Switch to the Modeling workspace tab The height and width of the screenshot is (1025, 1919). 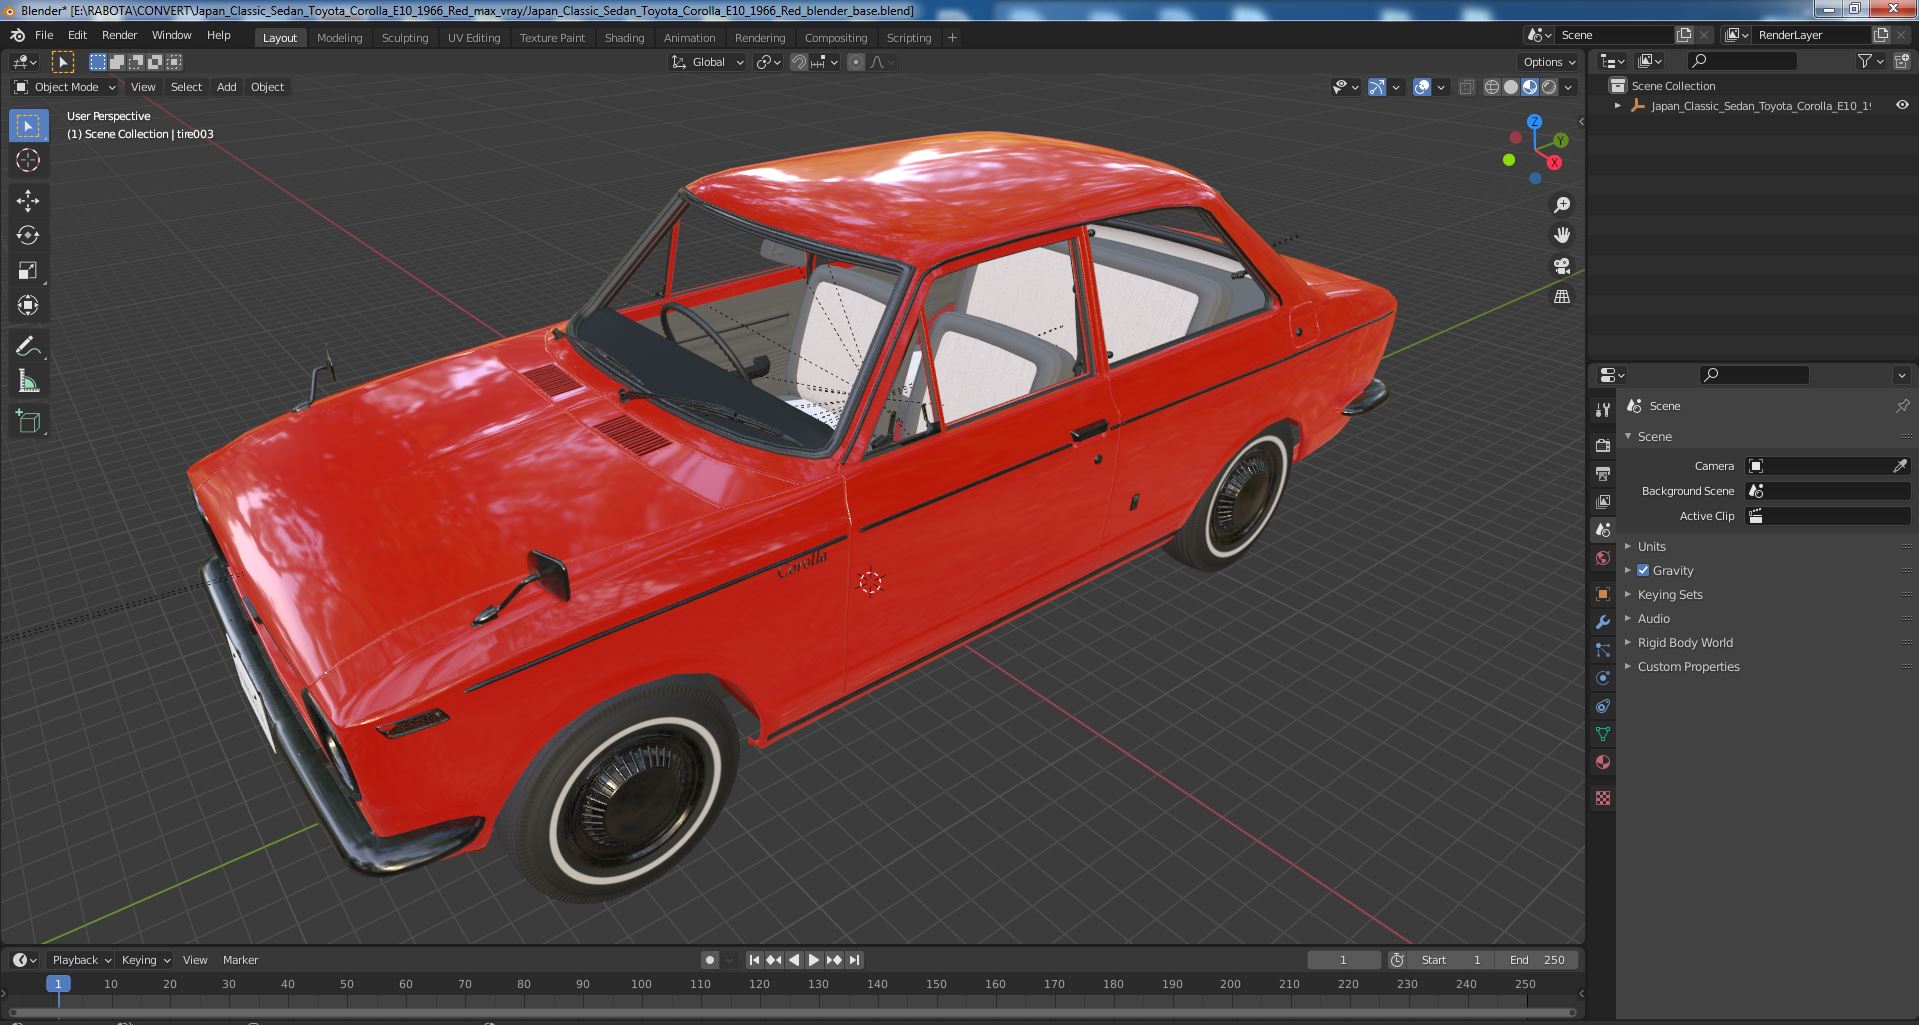(339, 38)
